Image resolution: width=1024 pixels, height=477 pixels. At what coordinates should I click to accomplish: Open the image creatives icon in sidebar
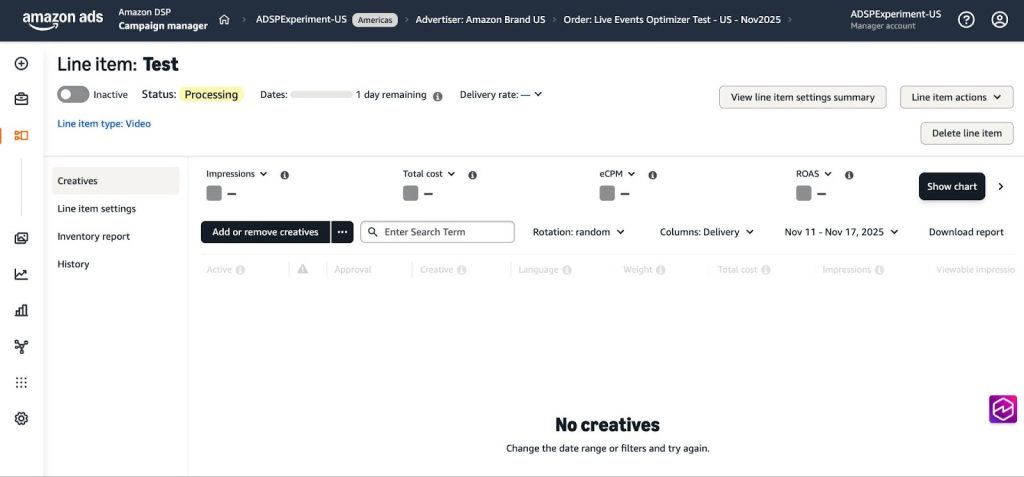pos(22,238)
